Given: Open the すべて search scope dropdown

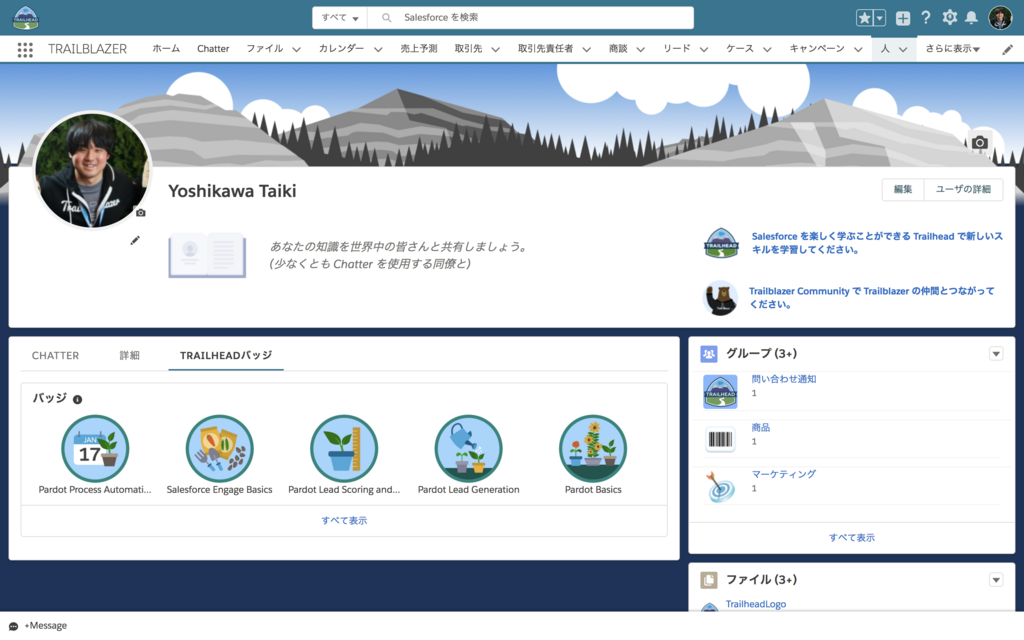Looking at the screenshot, I should coord(340,18).
